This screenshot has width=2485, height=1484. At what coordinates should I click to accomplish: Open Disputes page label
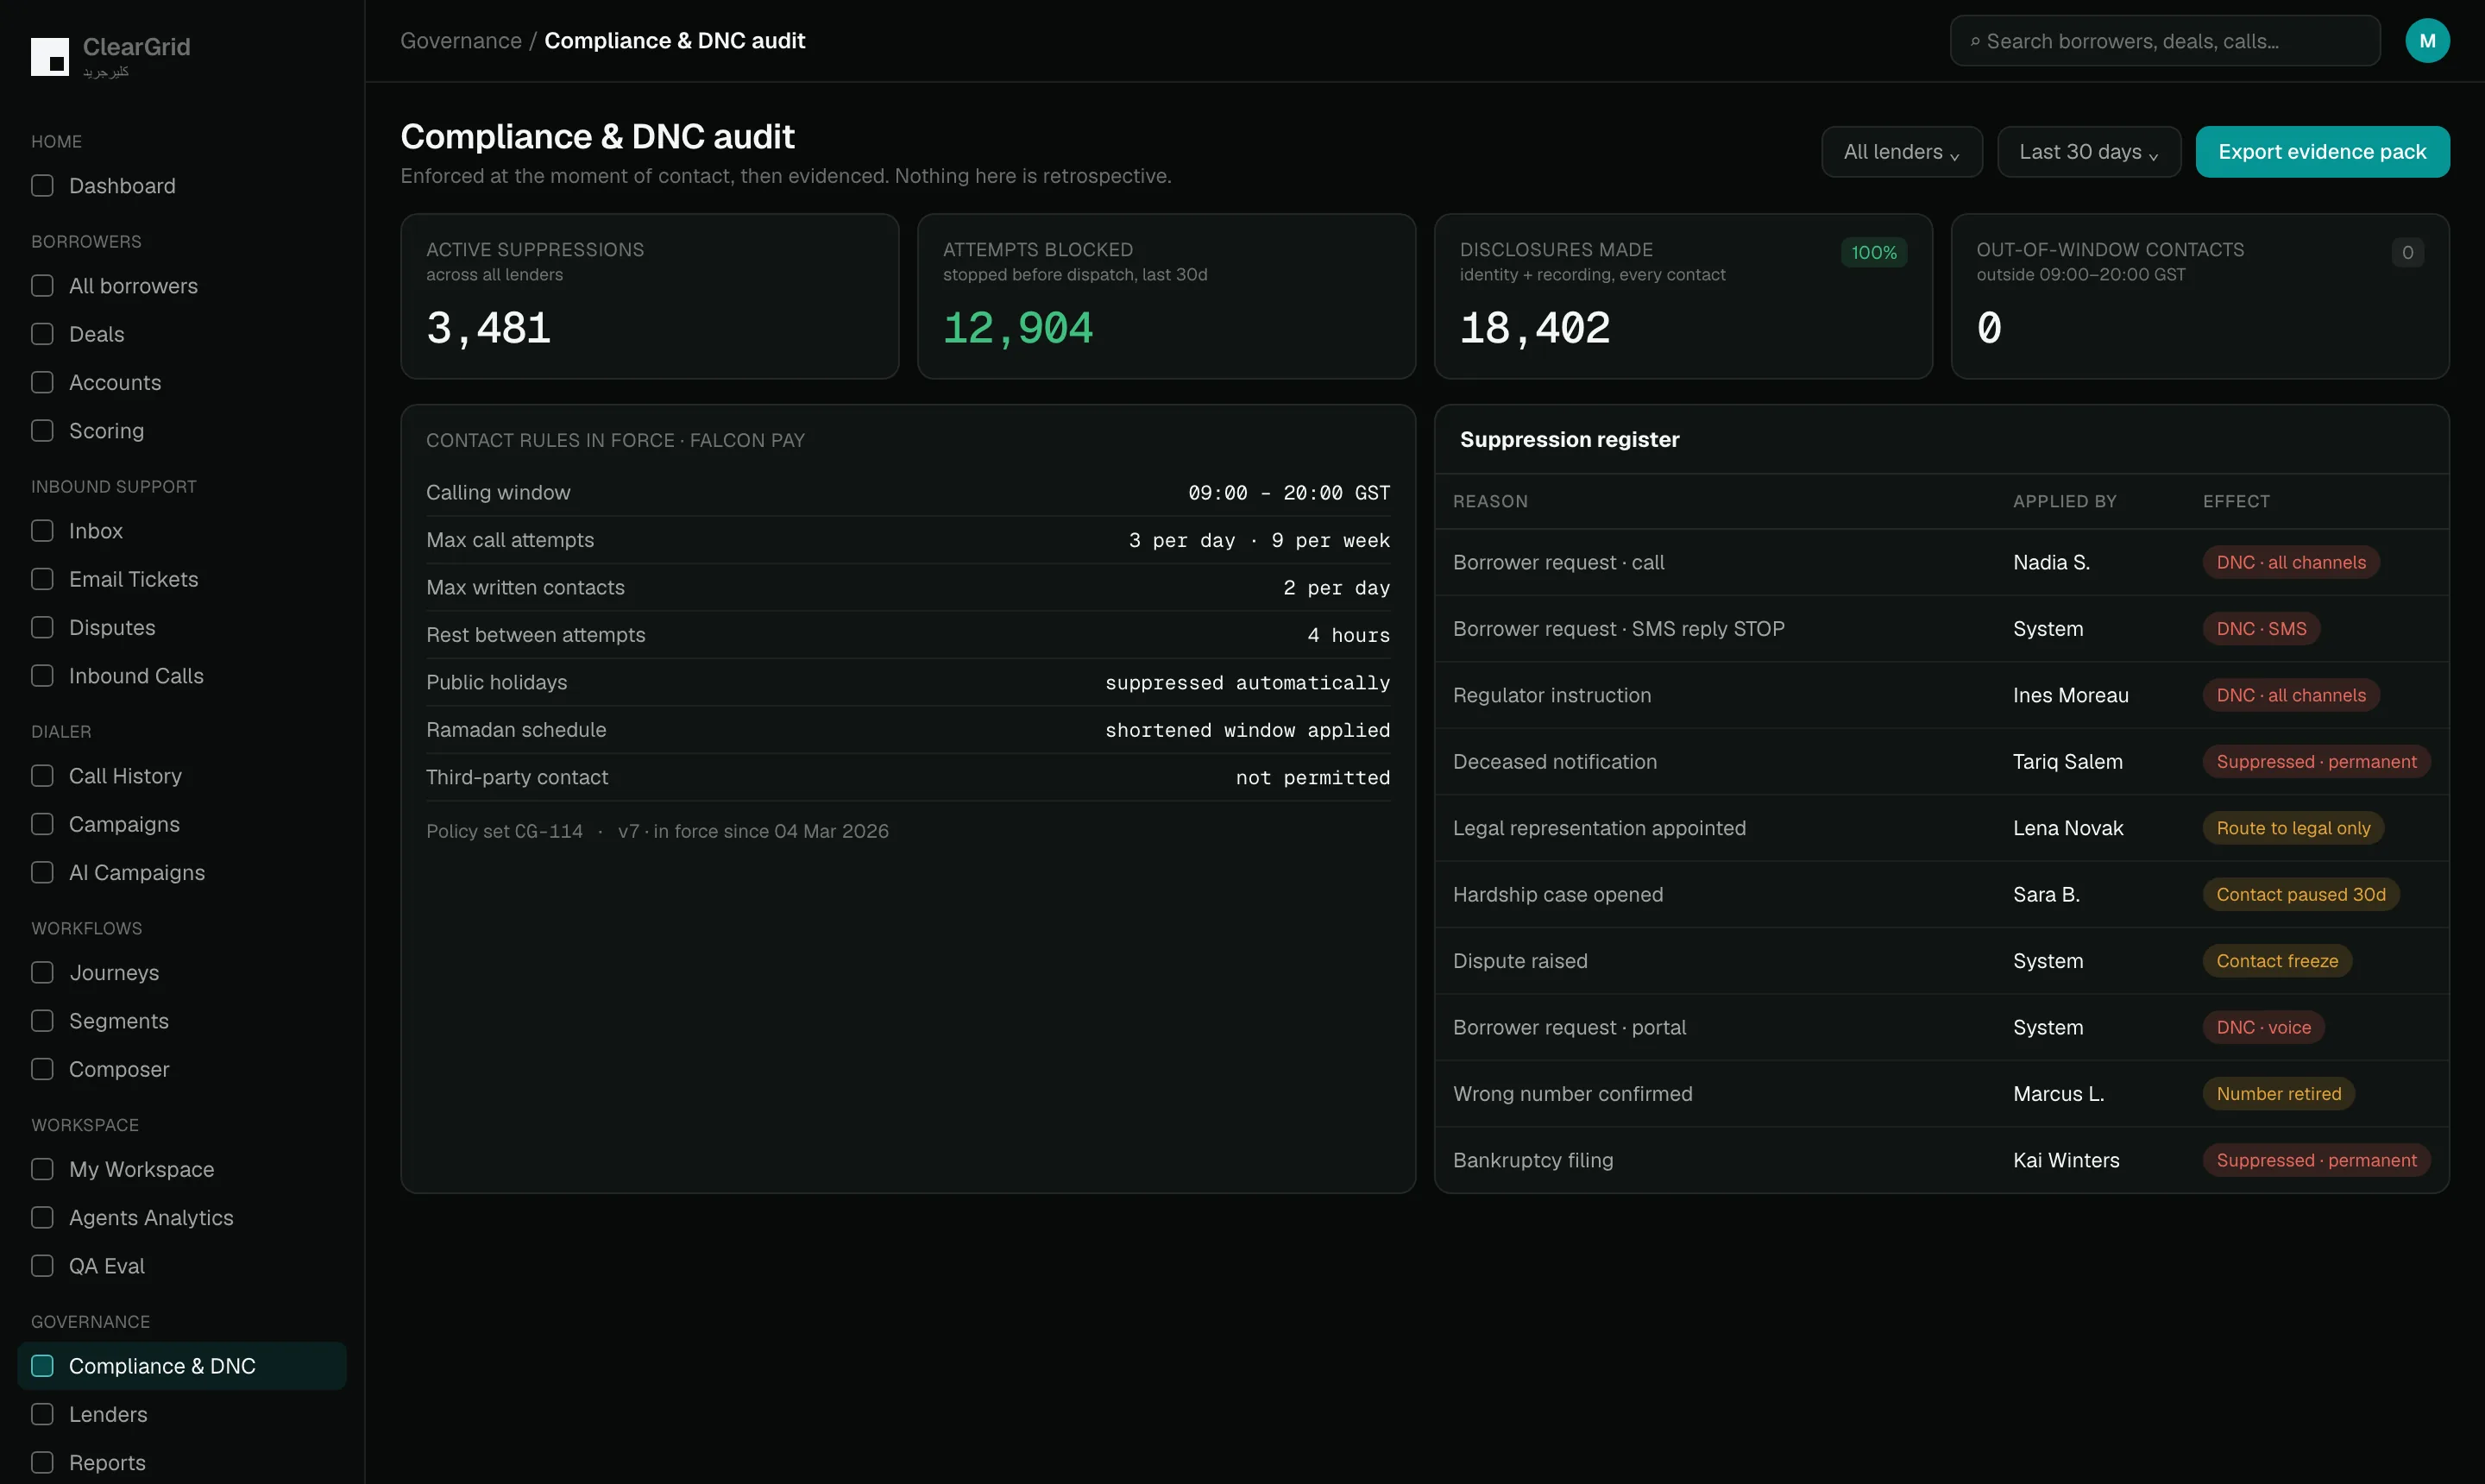point(112,628)
